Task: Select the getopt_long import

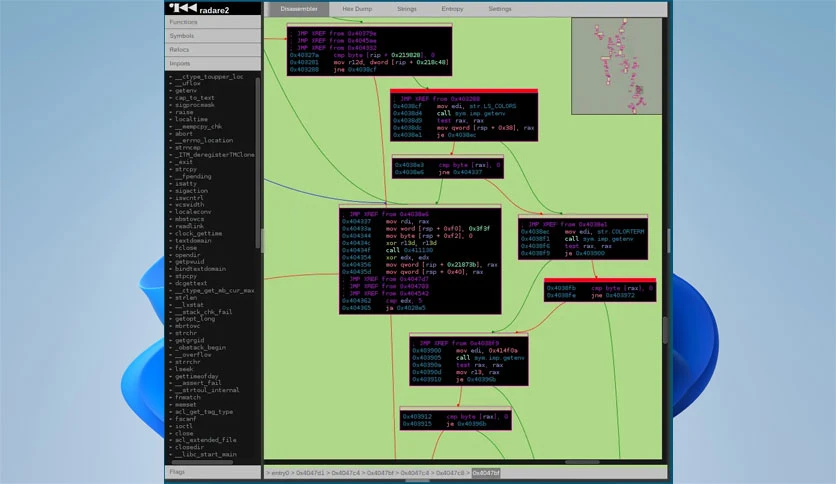Action: tap(195, 319)
